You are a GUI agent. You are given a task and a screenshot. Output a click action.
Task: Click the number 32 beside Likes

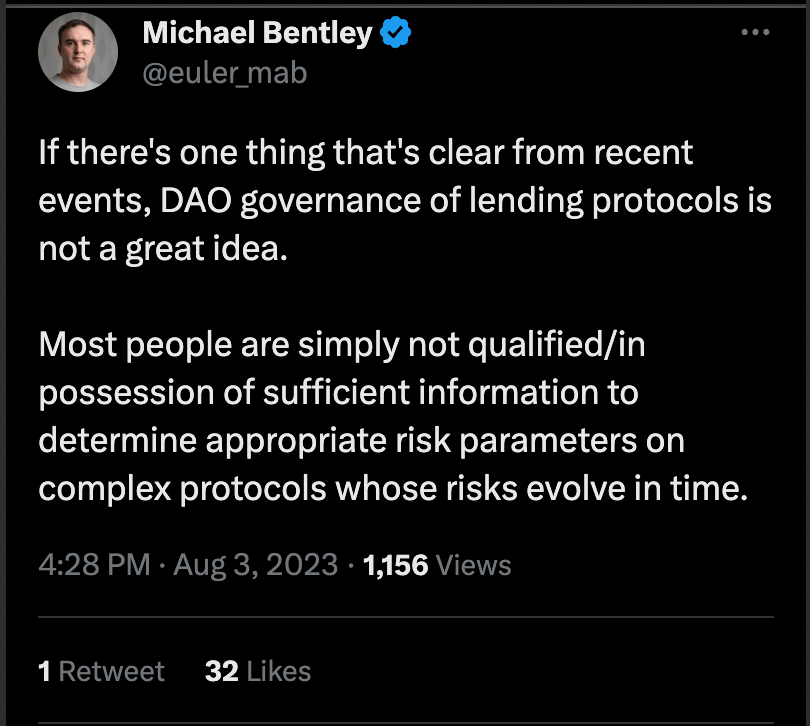click(x=222, y=671)
